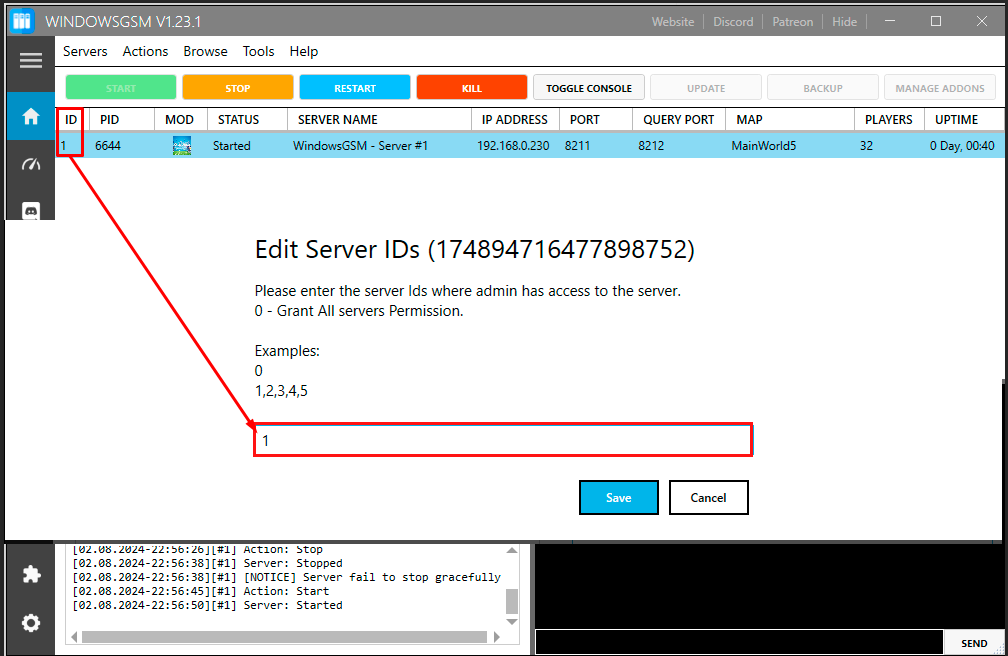Open the plugins puzzle piece icon
The width and height of the screenshot is (1008, 656).
[x=31, y=574]
